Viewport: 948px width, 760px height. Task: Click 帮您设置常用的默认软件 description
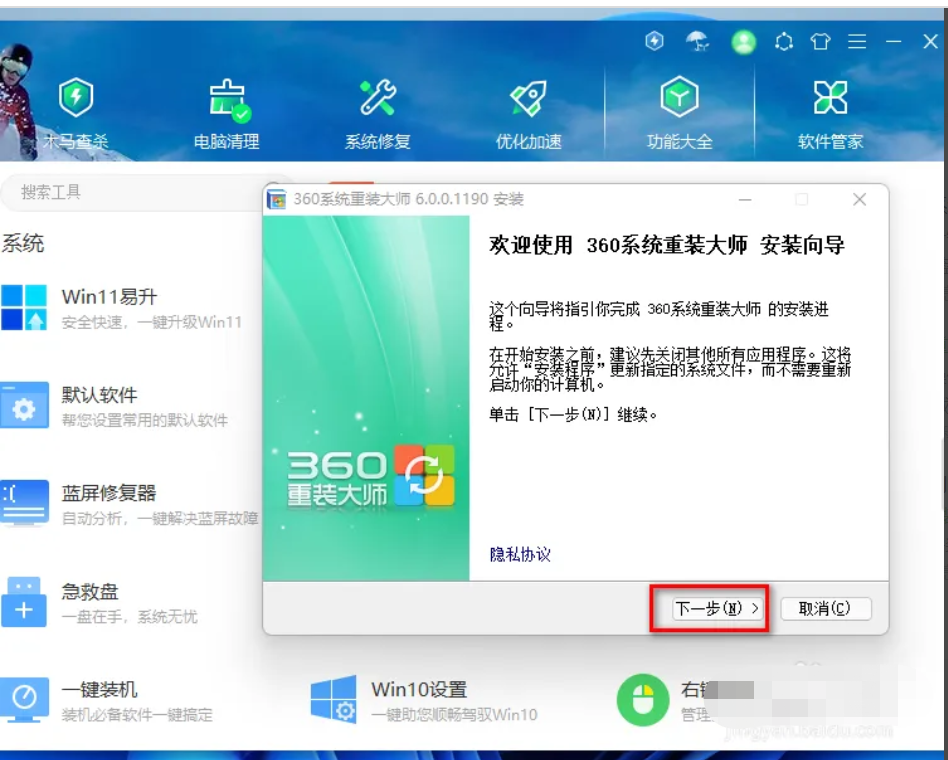click(x=145, y=420)
